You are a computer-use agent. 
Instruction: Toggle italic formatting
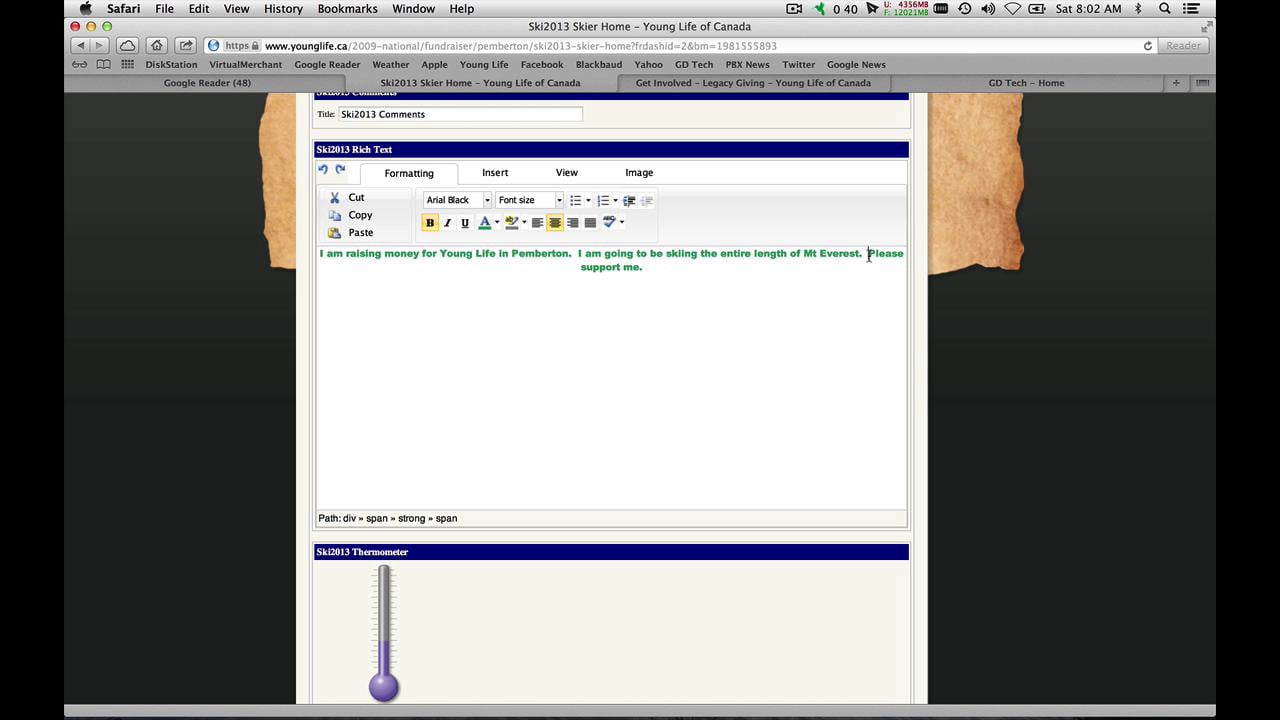[x=447, y=223]
